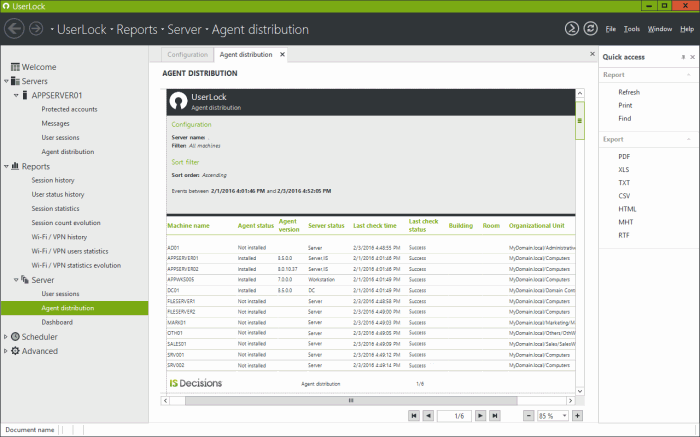Collapse the Reports tree node
Image resolution: width=700 pixels, height=437 pixels.
click(x=6, y=166)
